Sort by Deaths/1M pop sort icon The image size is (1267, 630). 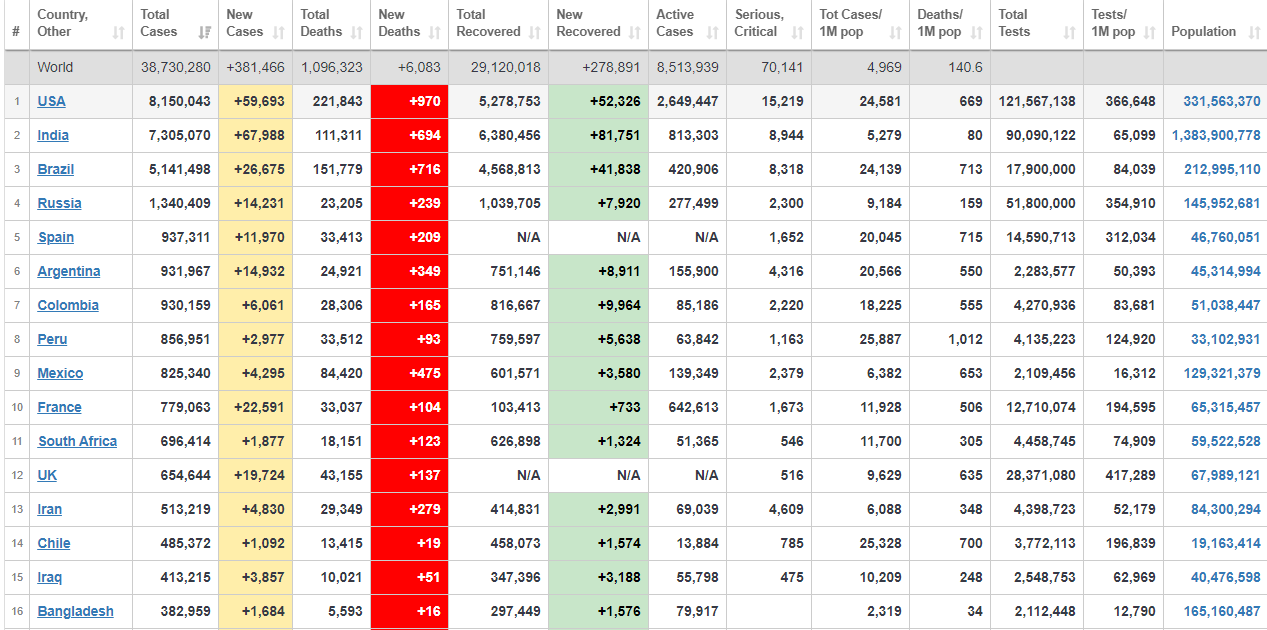click(977, 32)
